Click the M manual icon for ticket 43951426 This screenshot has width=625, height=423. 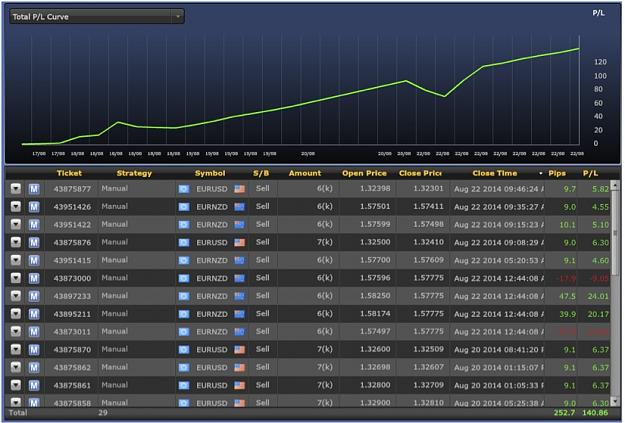(34, 207)
